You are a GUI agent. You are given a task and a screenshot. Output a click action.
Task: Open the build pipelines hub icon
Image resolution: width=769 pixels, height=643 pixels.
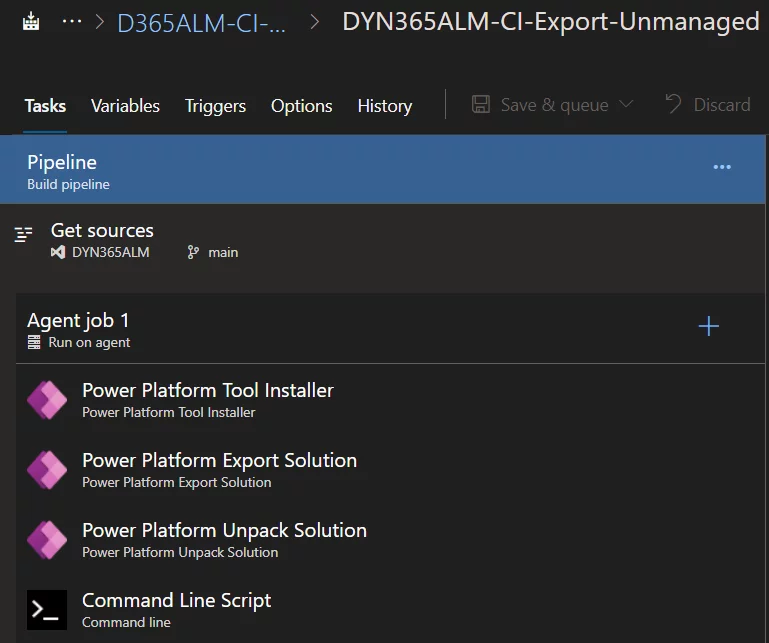click(x=31, y=22)
